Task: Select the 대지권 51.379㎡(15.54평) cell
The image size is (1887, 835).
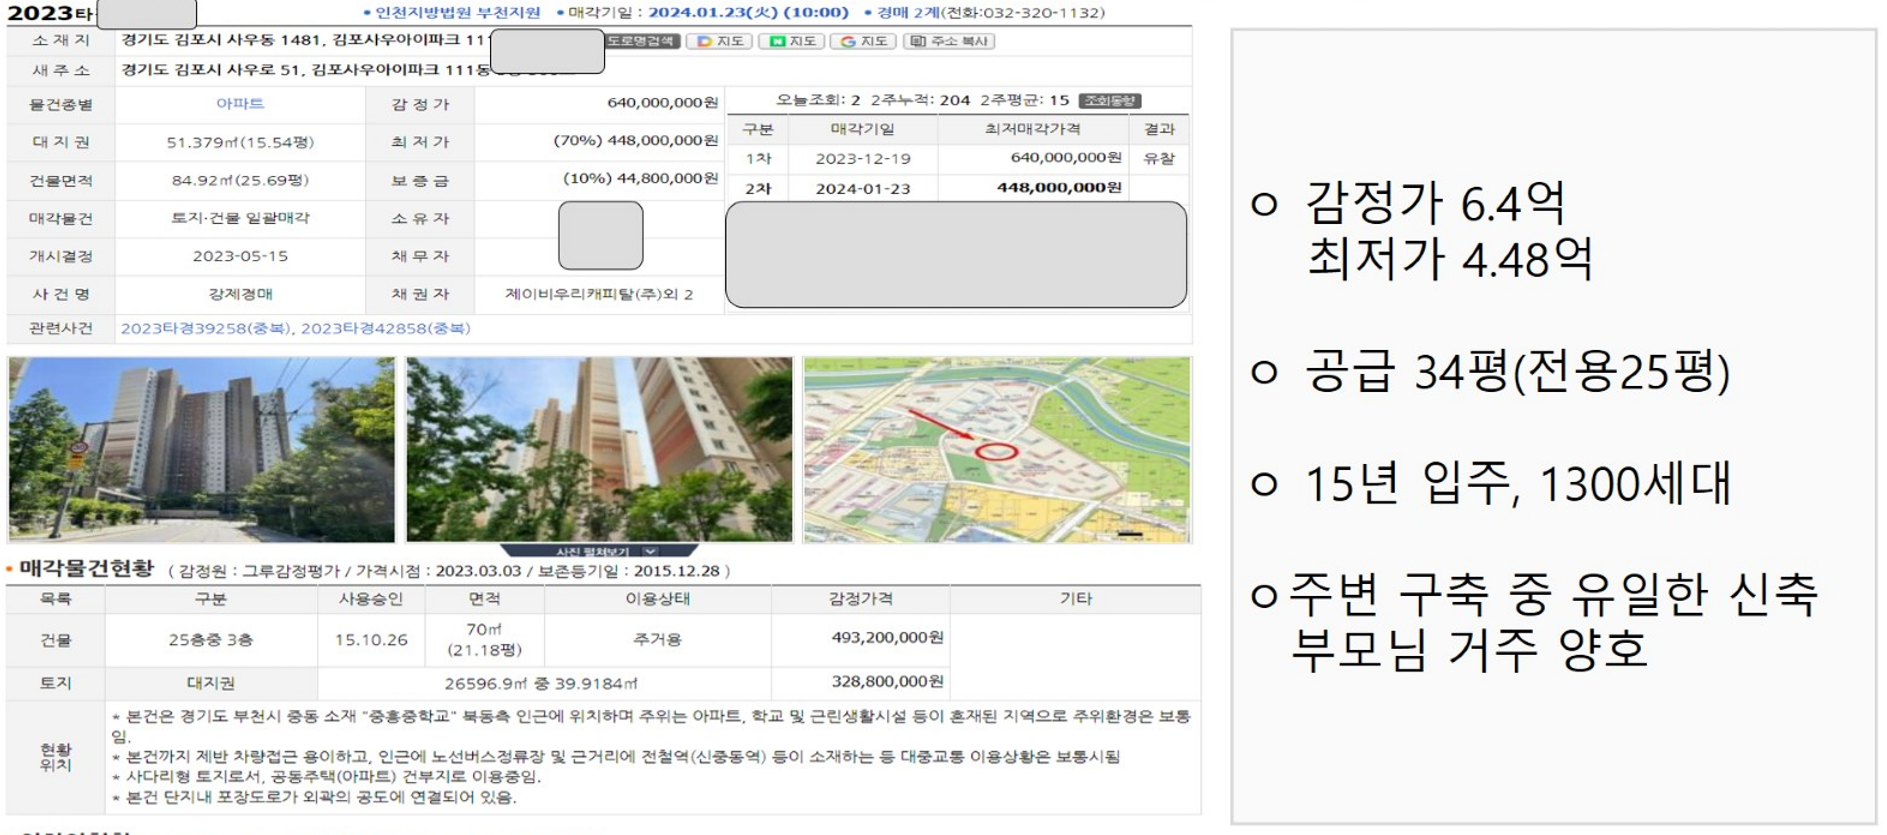Action: 240,142
